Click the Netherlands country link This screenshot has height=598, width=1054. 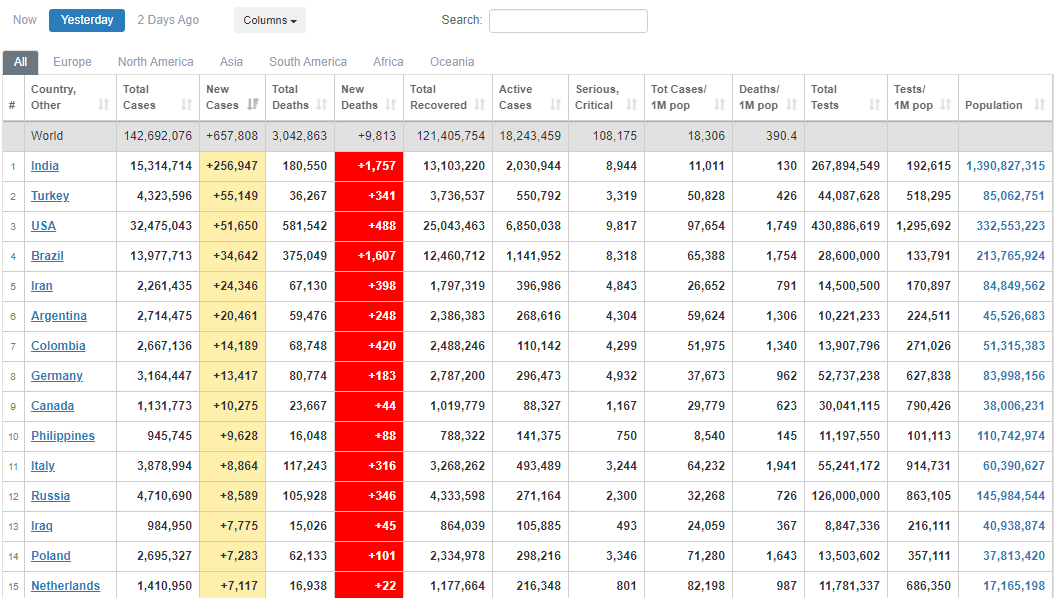coord(65,586)
